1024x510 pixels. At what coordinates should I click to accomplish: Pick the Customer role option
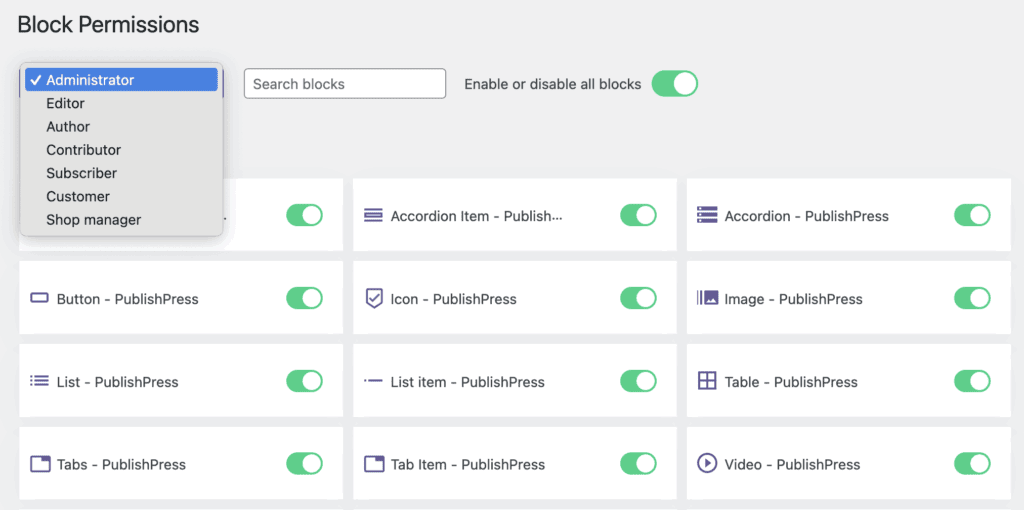pyautogui.click(x=121, y=197)
